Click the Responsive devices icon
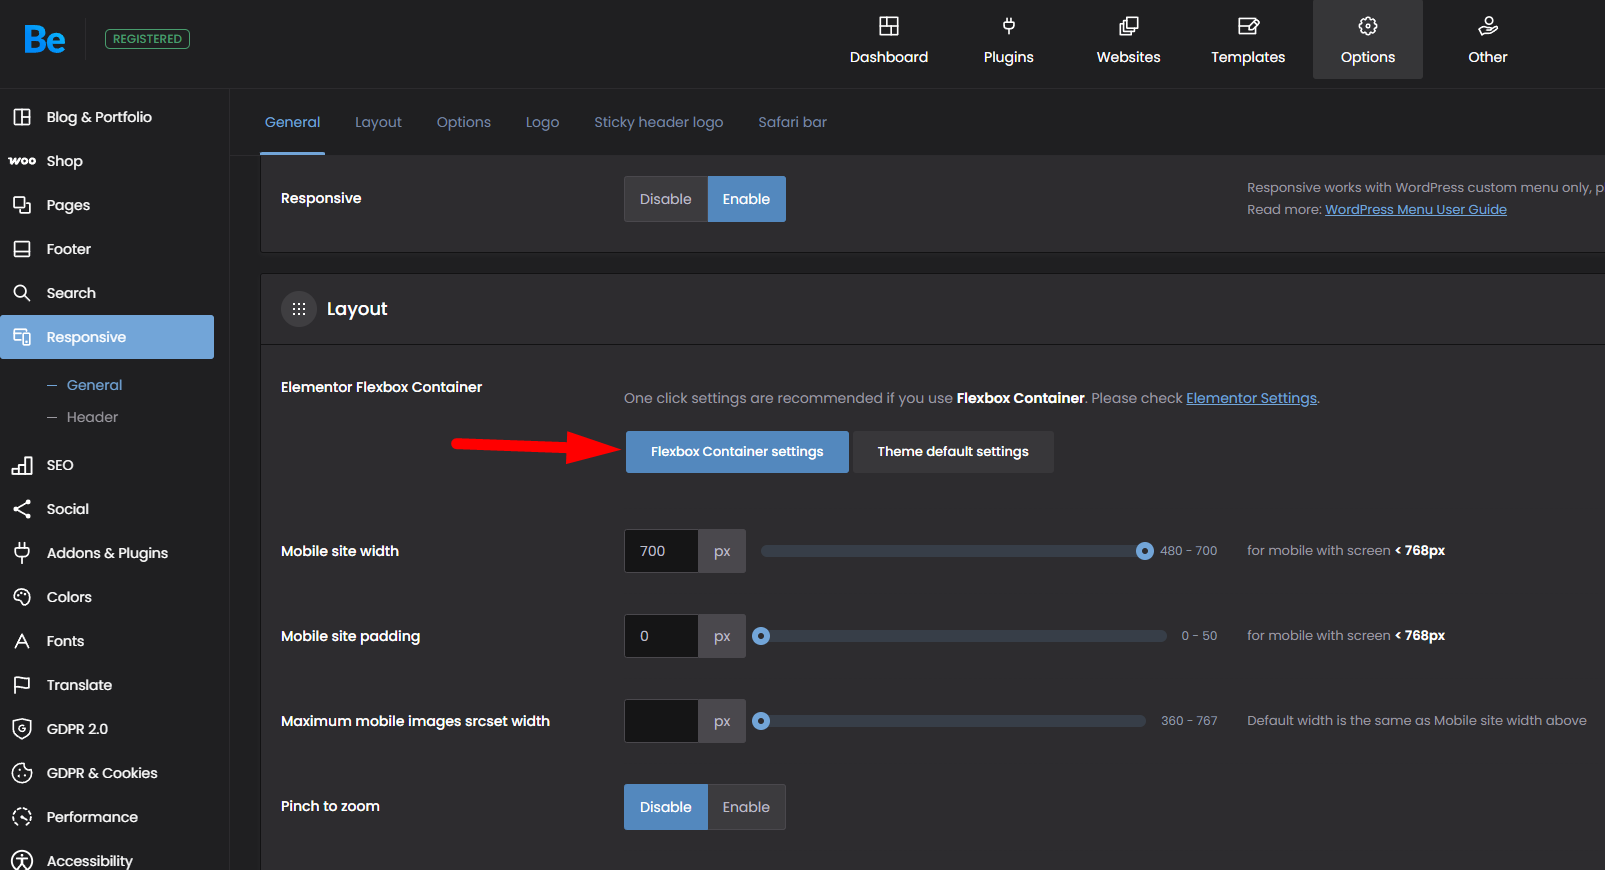The image size is (1605, 870). tap(22, 337)
